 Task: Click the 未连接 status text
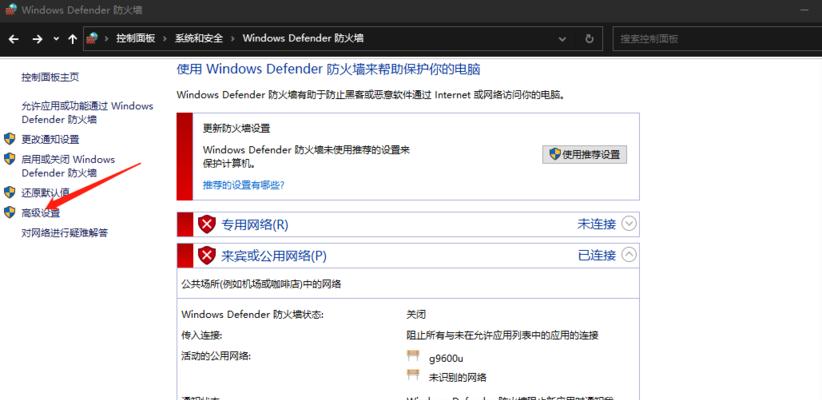[x=597, y=224]
